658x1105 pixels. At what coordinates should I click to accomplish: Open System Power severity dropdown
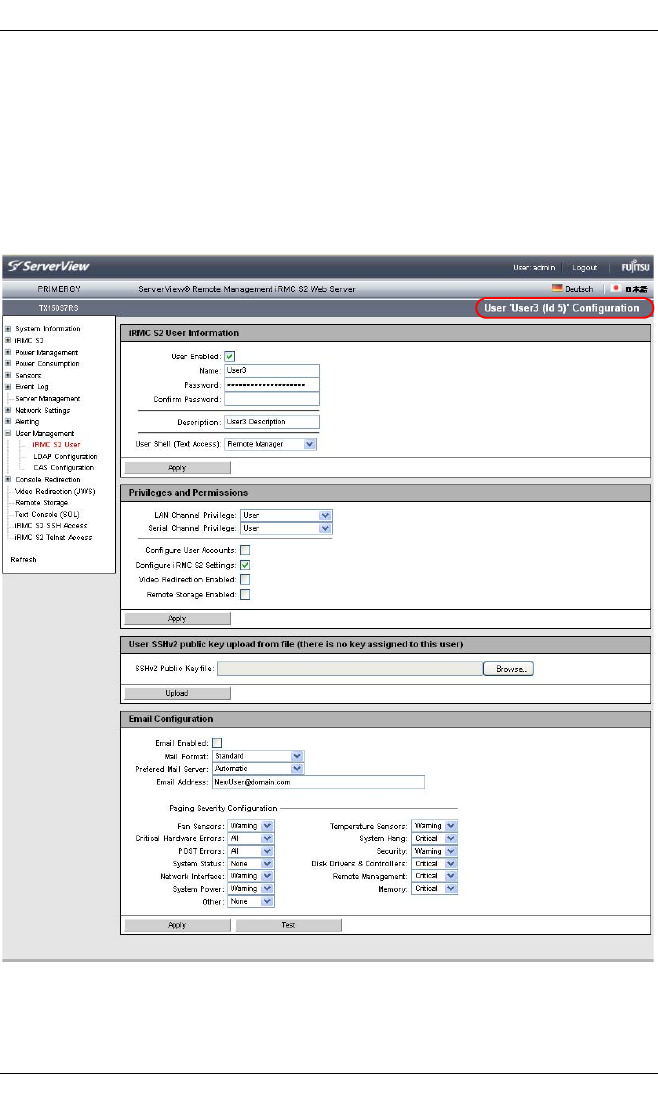click(x=251, y=889)
